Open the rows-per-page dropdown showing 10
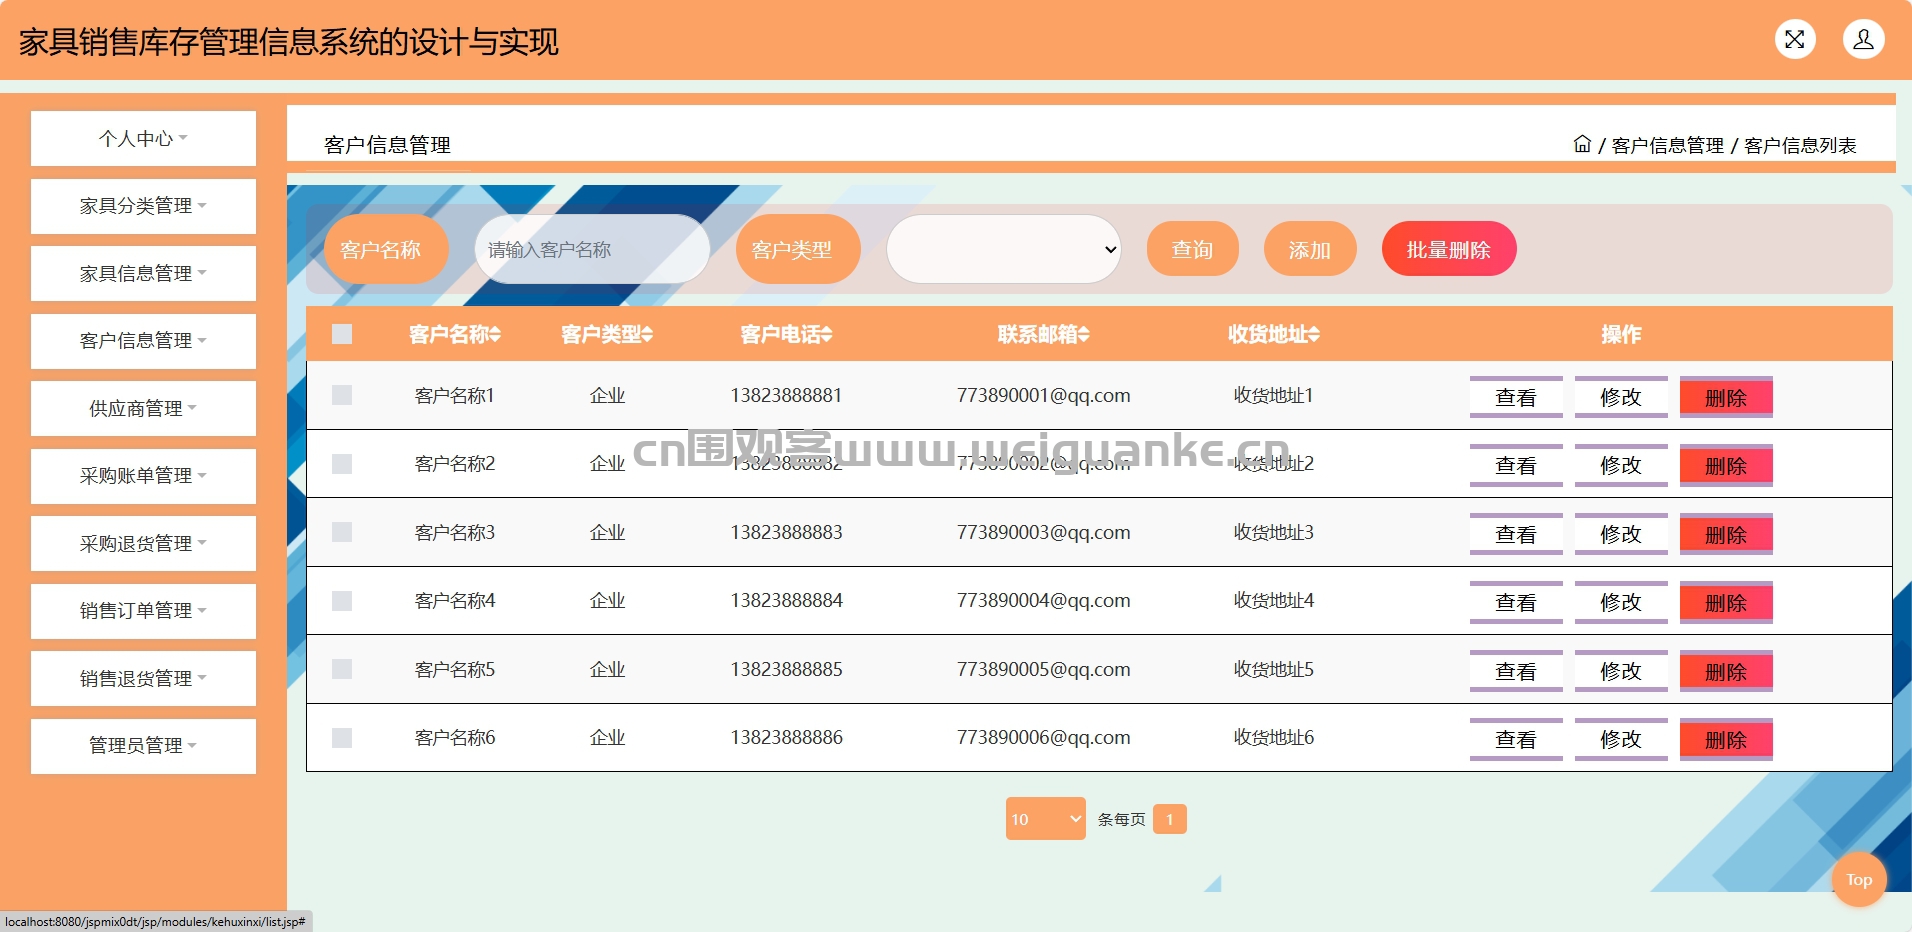The width and height of the screenshot is (1912, 932). 1046,819
